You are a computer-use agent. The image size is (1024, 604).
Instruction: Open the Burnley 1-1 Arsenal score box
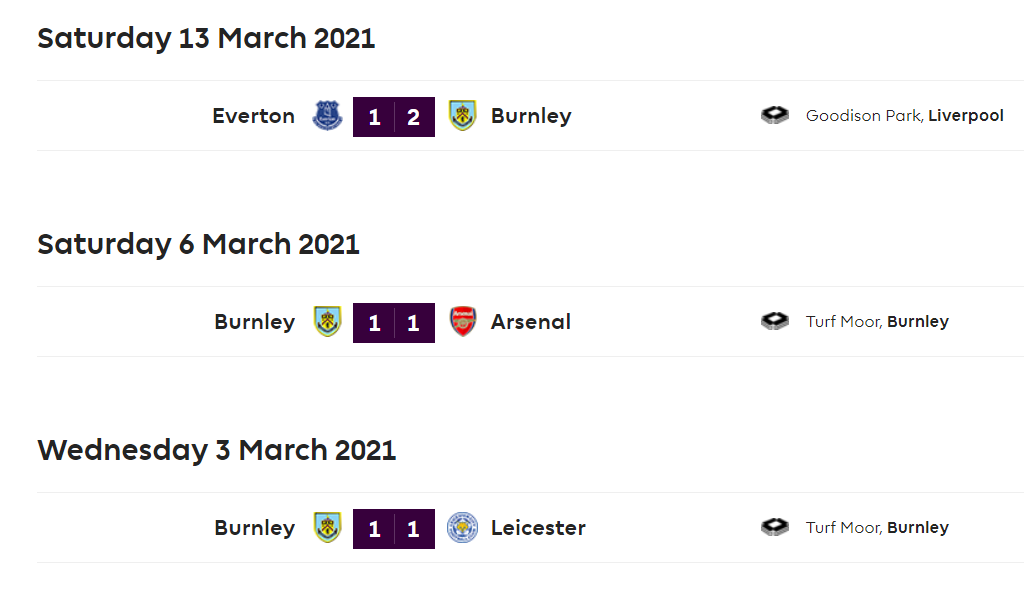coord(394,323)
